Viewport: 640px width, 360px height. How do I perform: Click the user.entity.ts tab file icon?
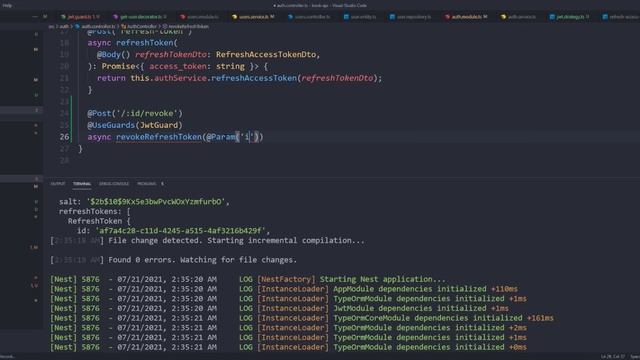click(x=346, y=17)
